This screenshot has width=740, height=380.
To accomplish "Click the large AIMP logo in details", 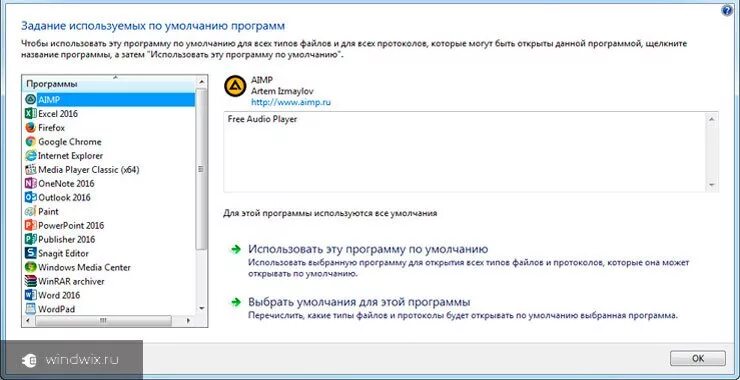I will [235, 86].
